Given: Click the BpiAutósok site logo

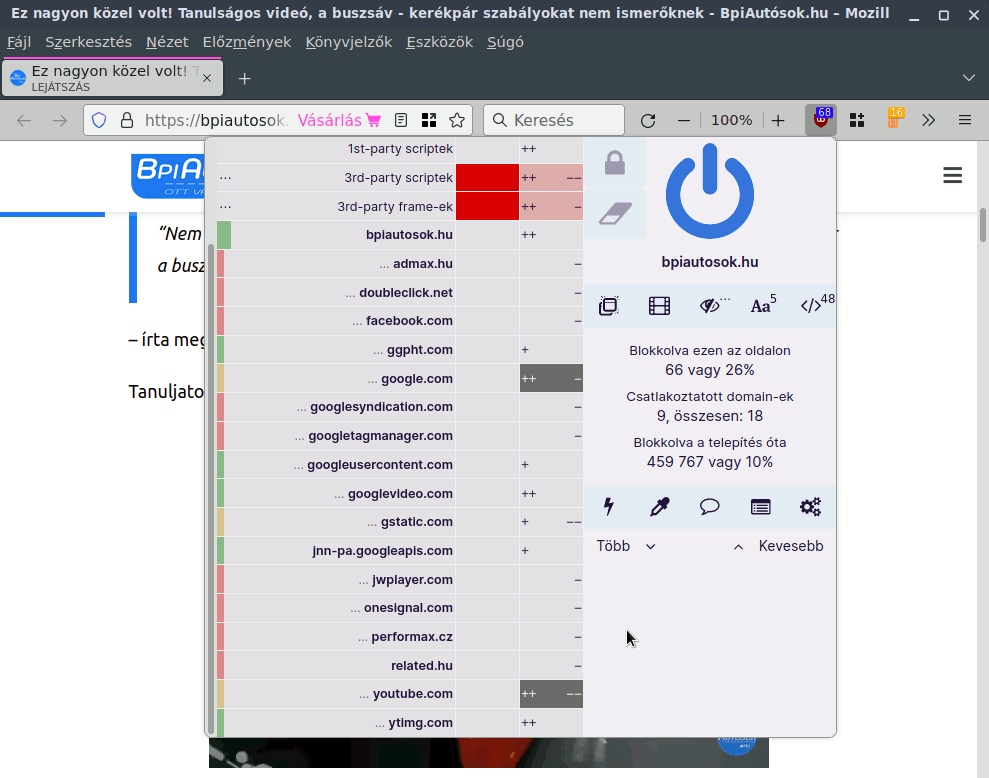Looking at the screenshot, I should coord(168,176).
